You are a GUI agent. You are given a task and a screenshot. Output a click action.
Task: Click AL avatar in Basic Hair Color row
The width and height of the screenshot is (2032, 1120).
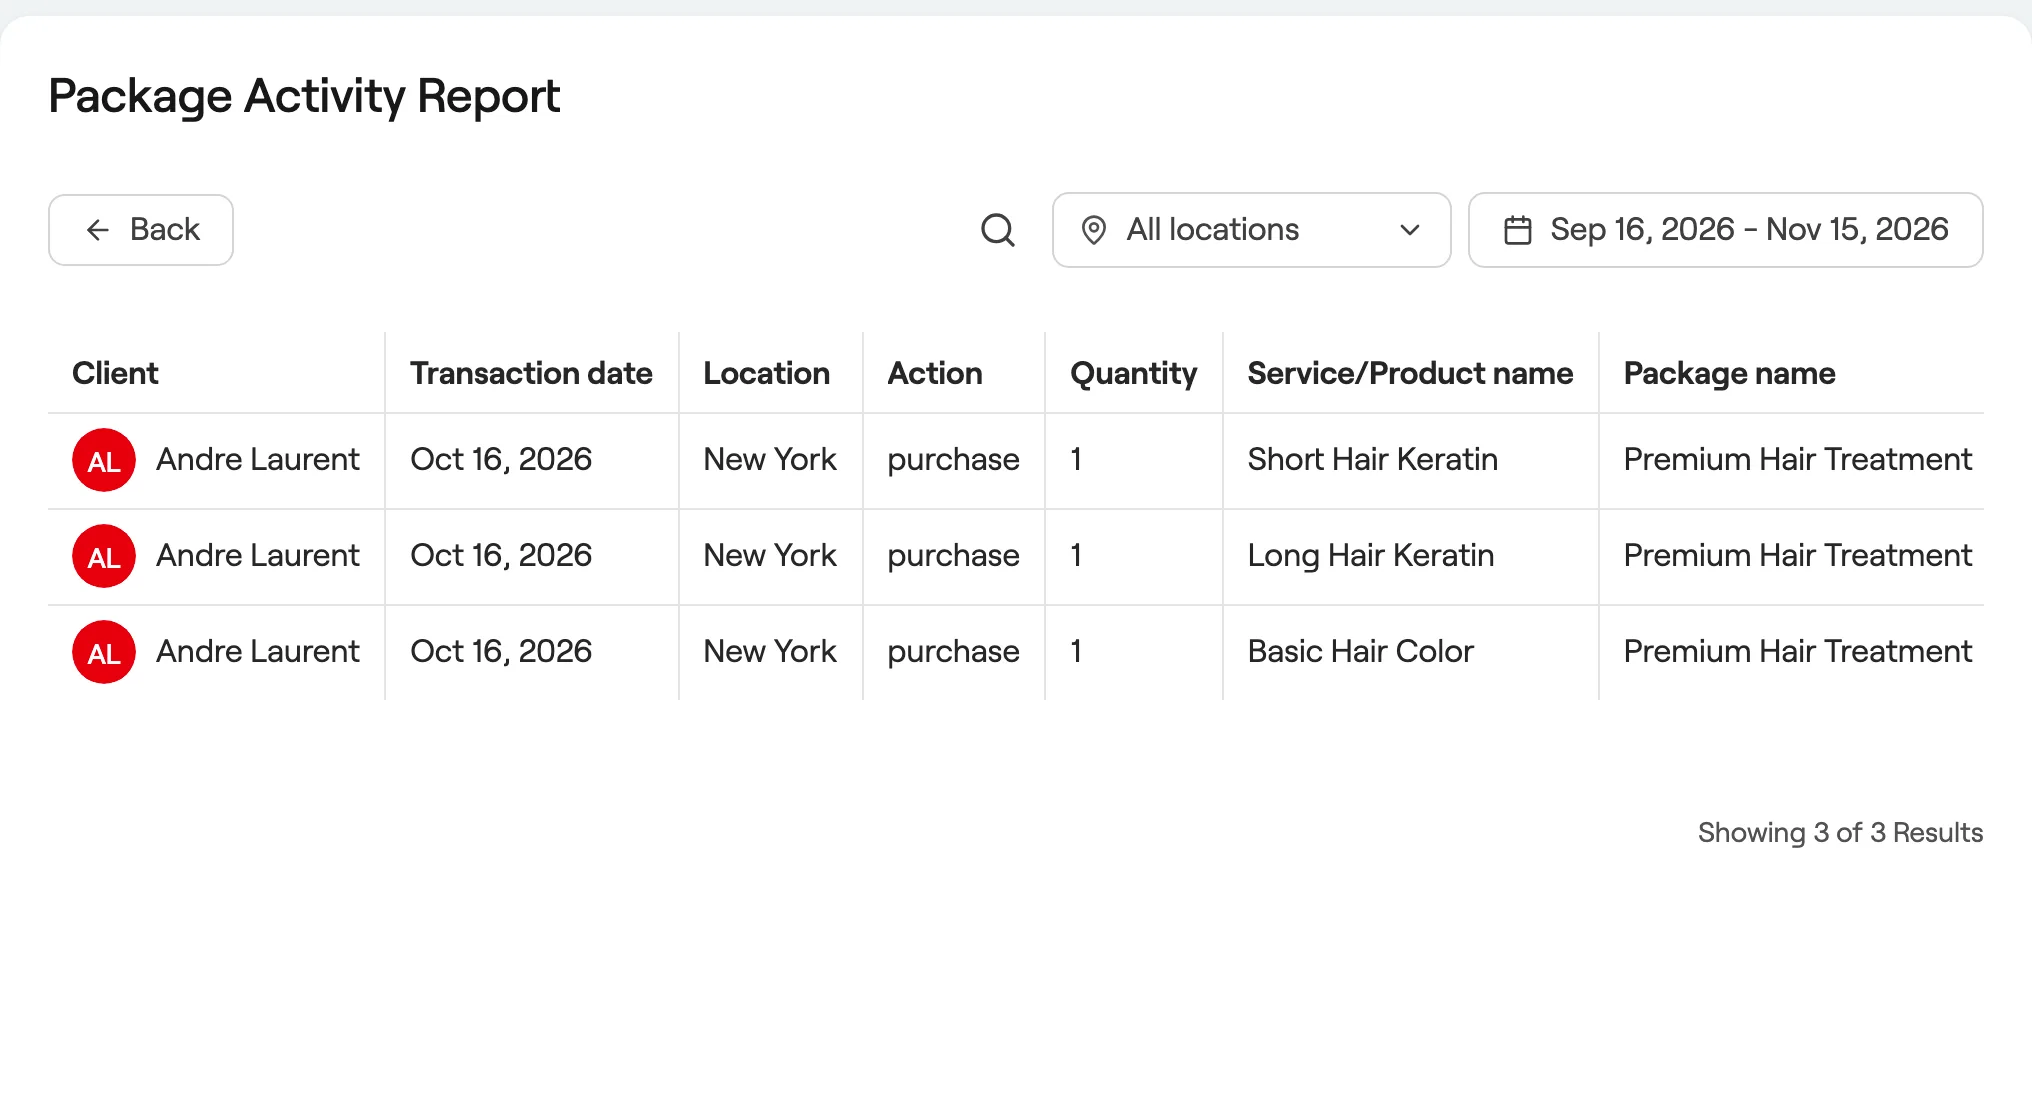click(104, 652)
